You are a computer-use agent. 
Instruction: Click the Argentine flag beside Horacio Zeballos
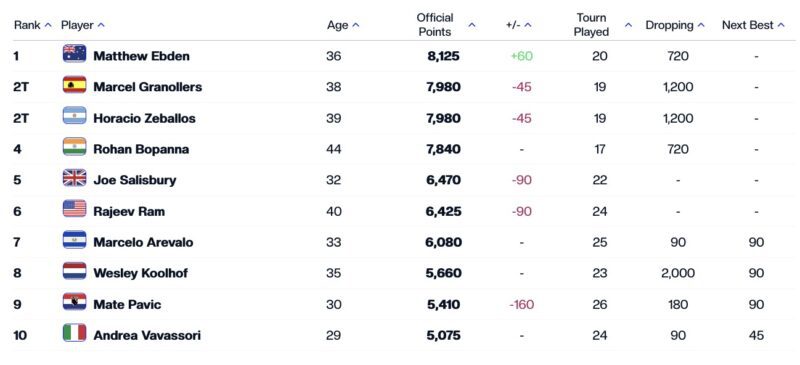pos(74,116)
